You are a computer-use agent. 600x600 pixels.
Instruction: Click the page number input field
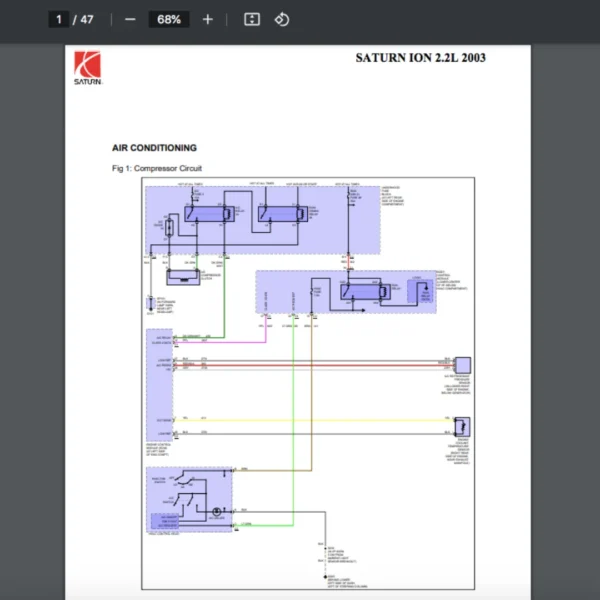[x=59, y=20]
